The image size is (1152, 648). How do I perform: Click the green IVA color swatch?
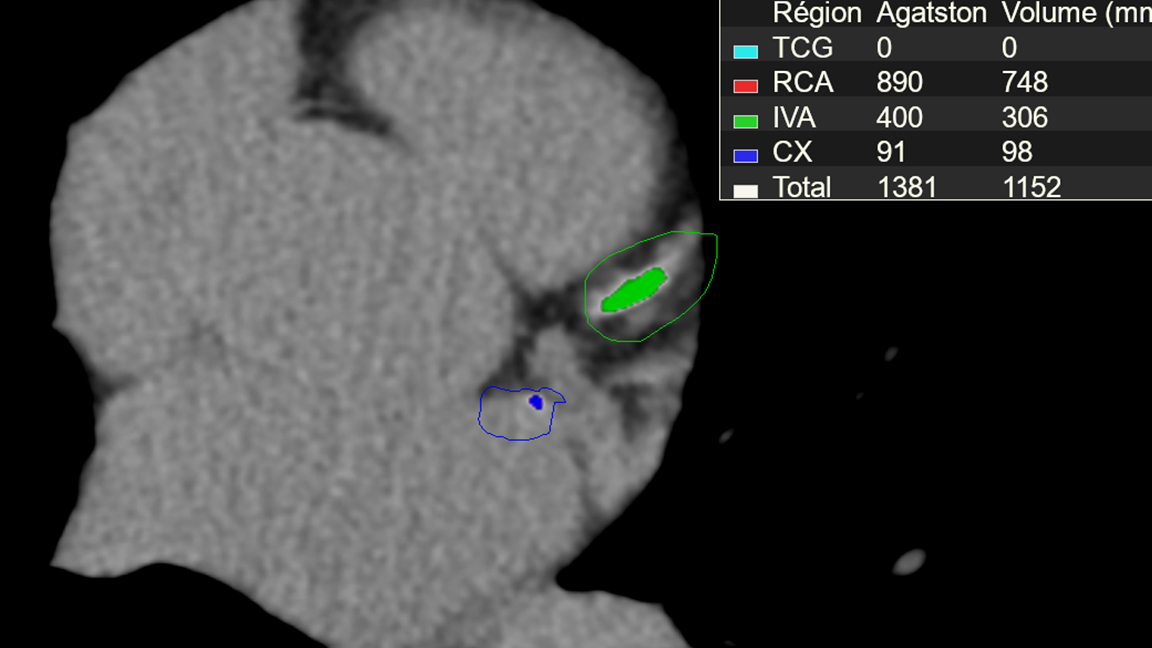[746, 121]
